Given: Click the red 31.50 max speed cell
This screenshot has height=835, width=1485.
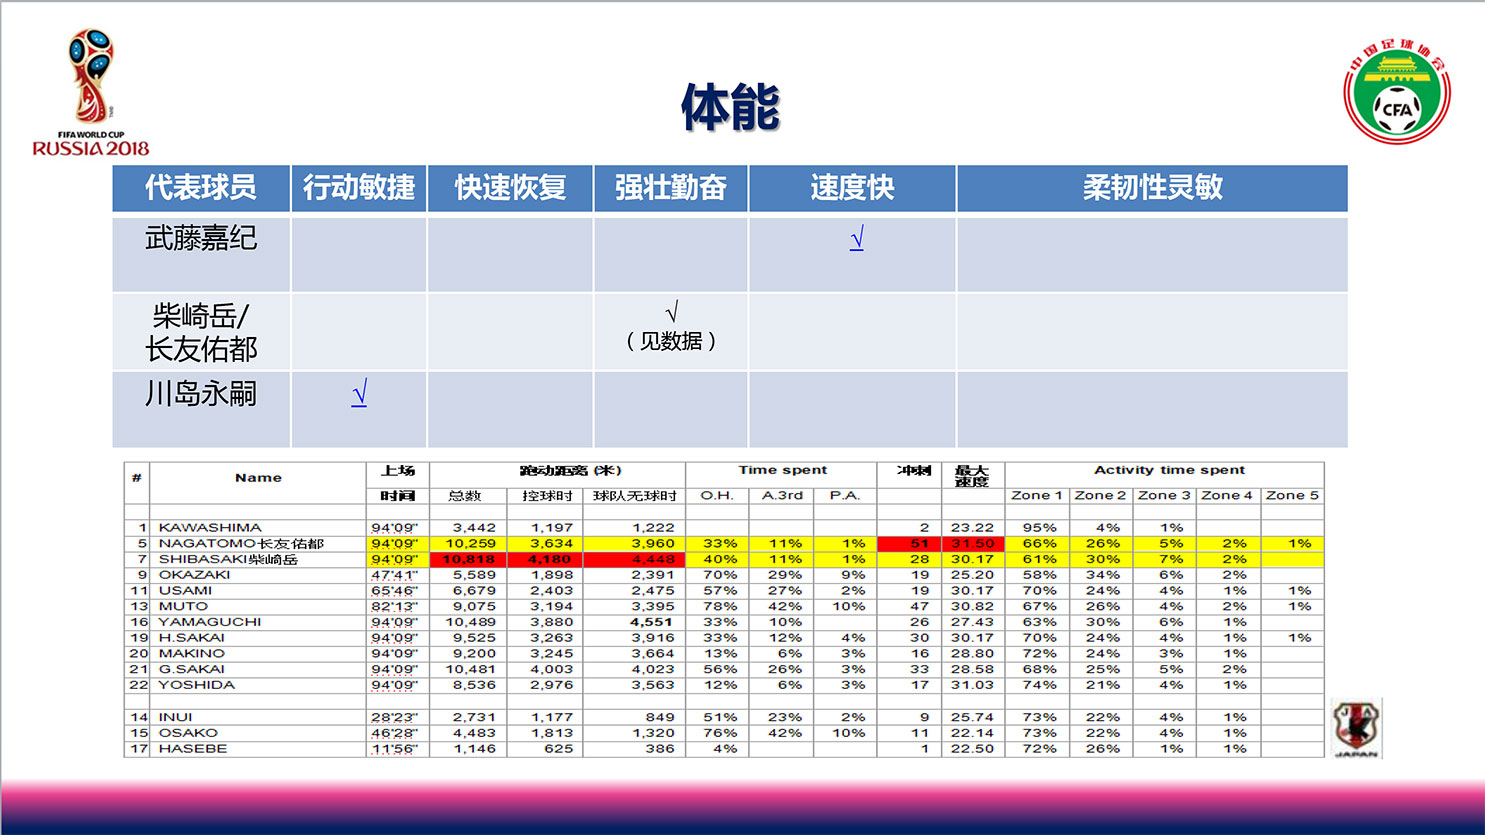Looking at the screenshot, I should tap(972, 544).
